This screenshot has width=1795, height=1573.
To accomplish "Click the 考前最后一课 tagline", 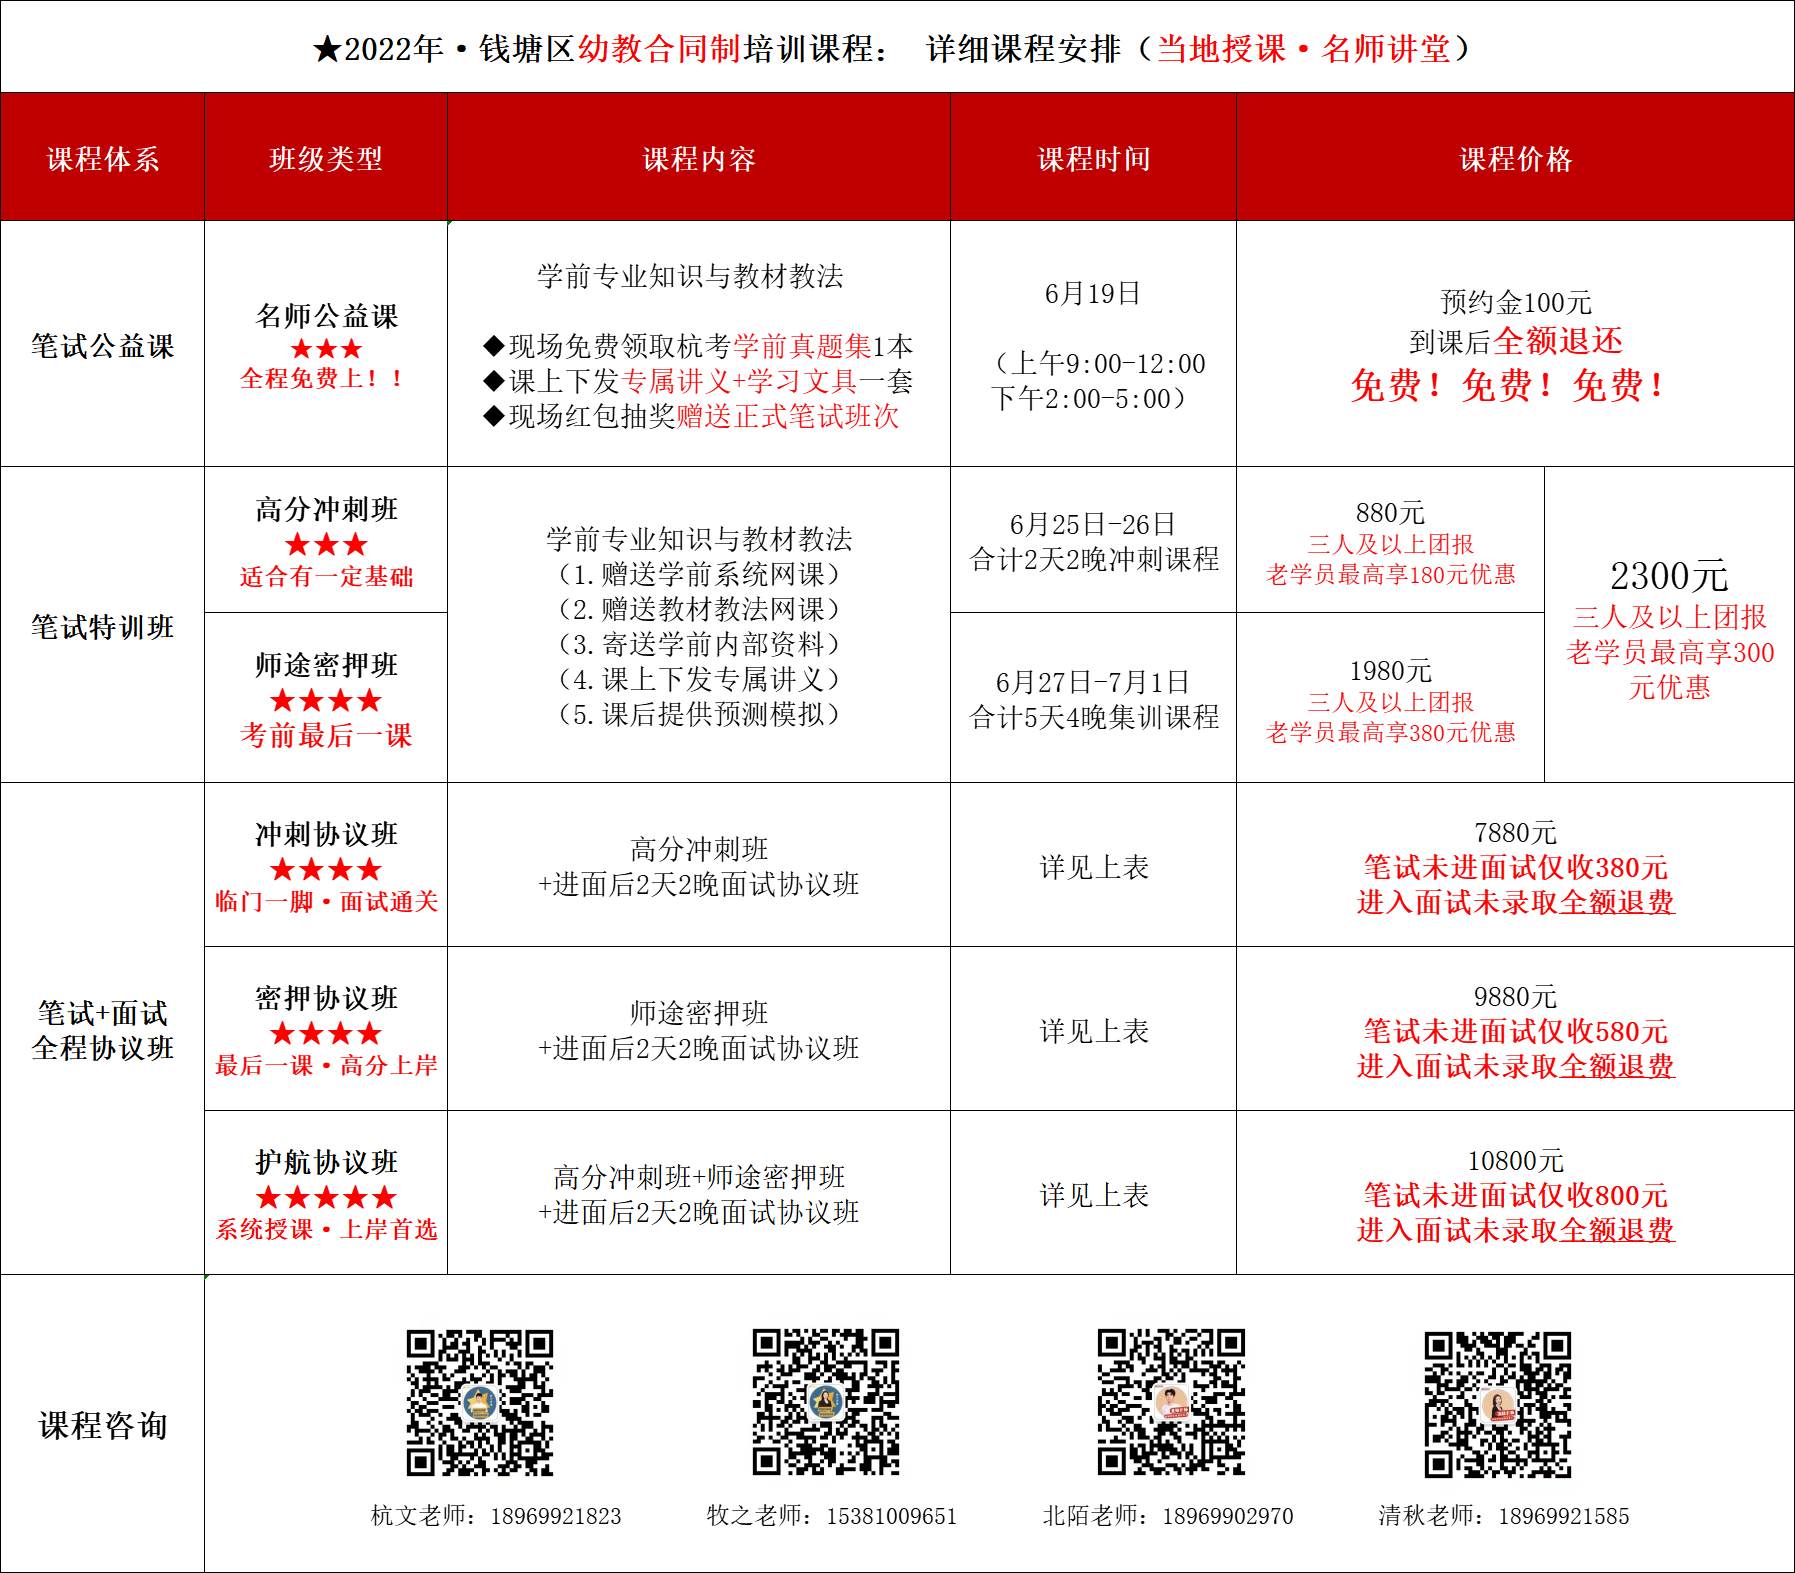I will pos(326,735).
